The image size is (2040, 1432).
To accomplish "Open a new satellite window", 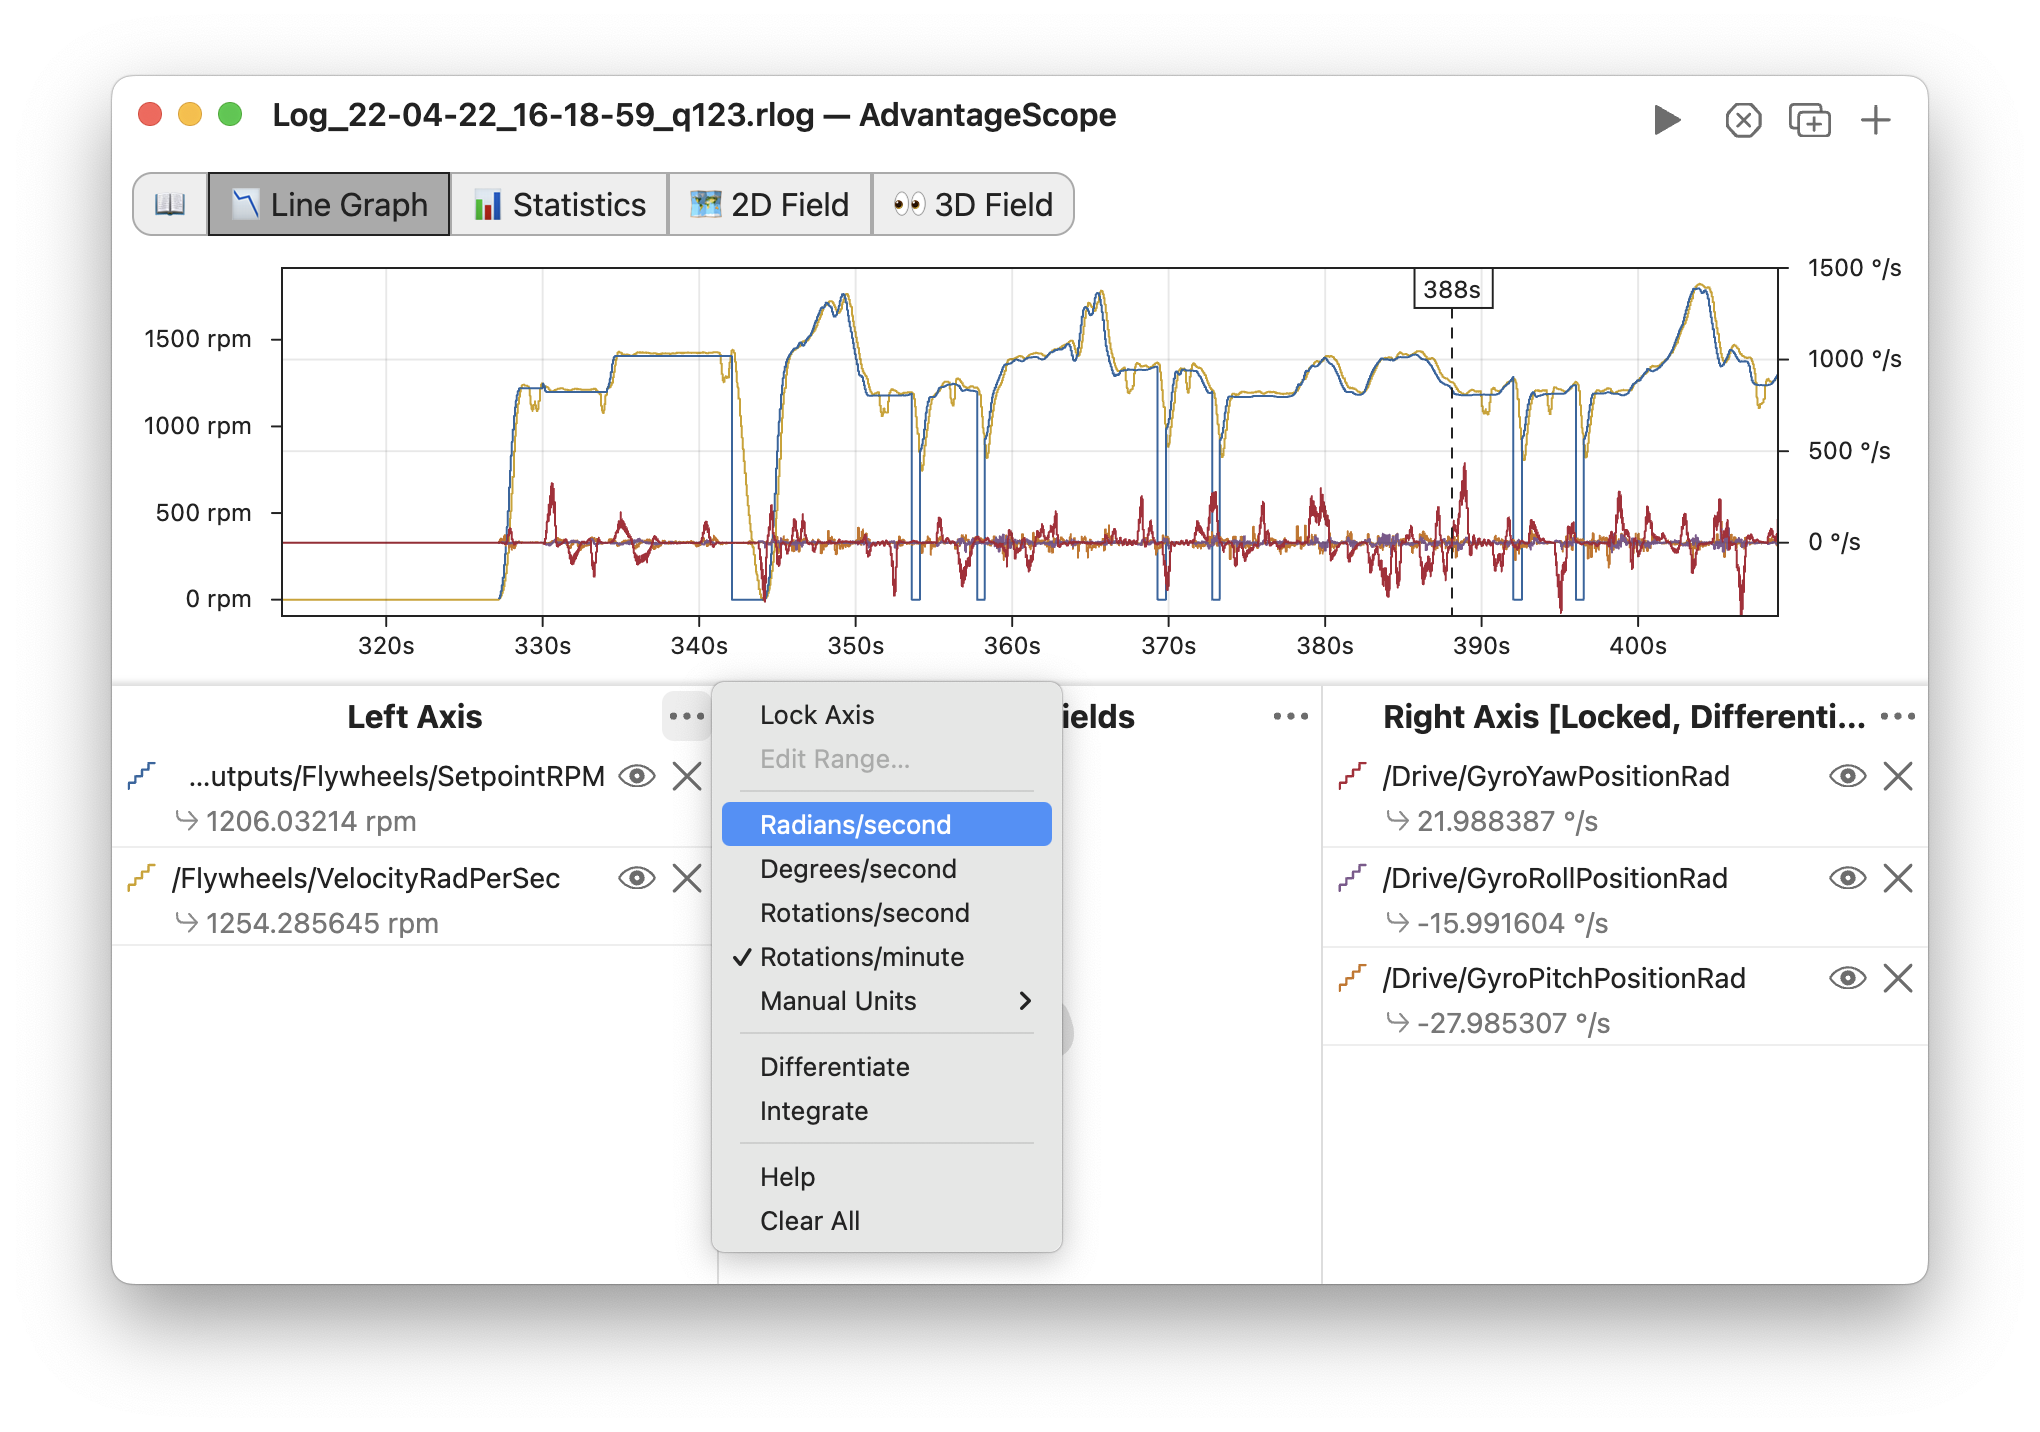I will (1810, 121).
